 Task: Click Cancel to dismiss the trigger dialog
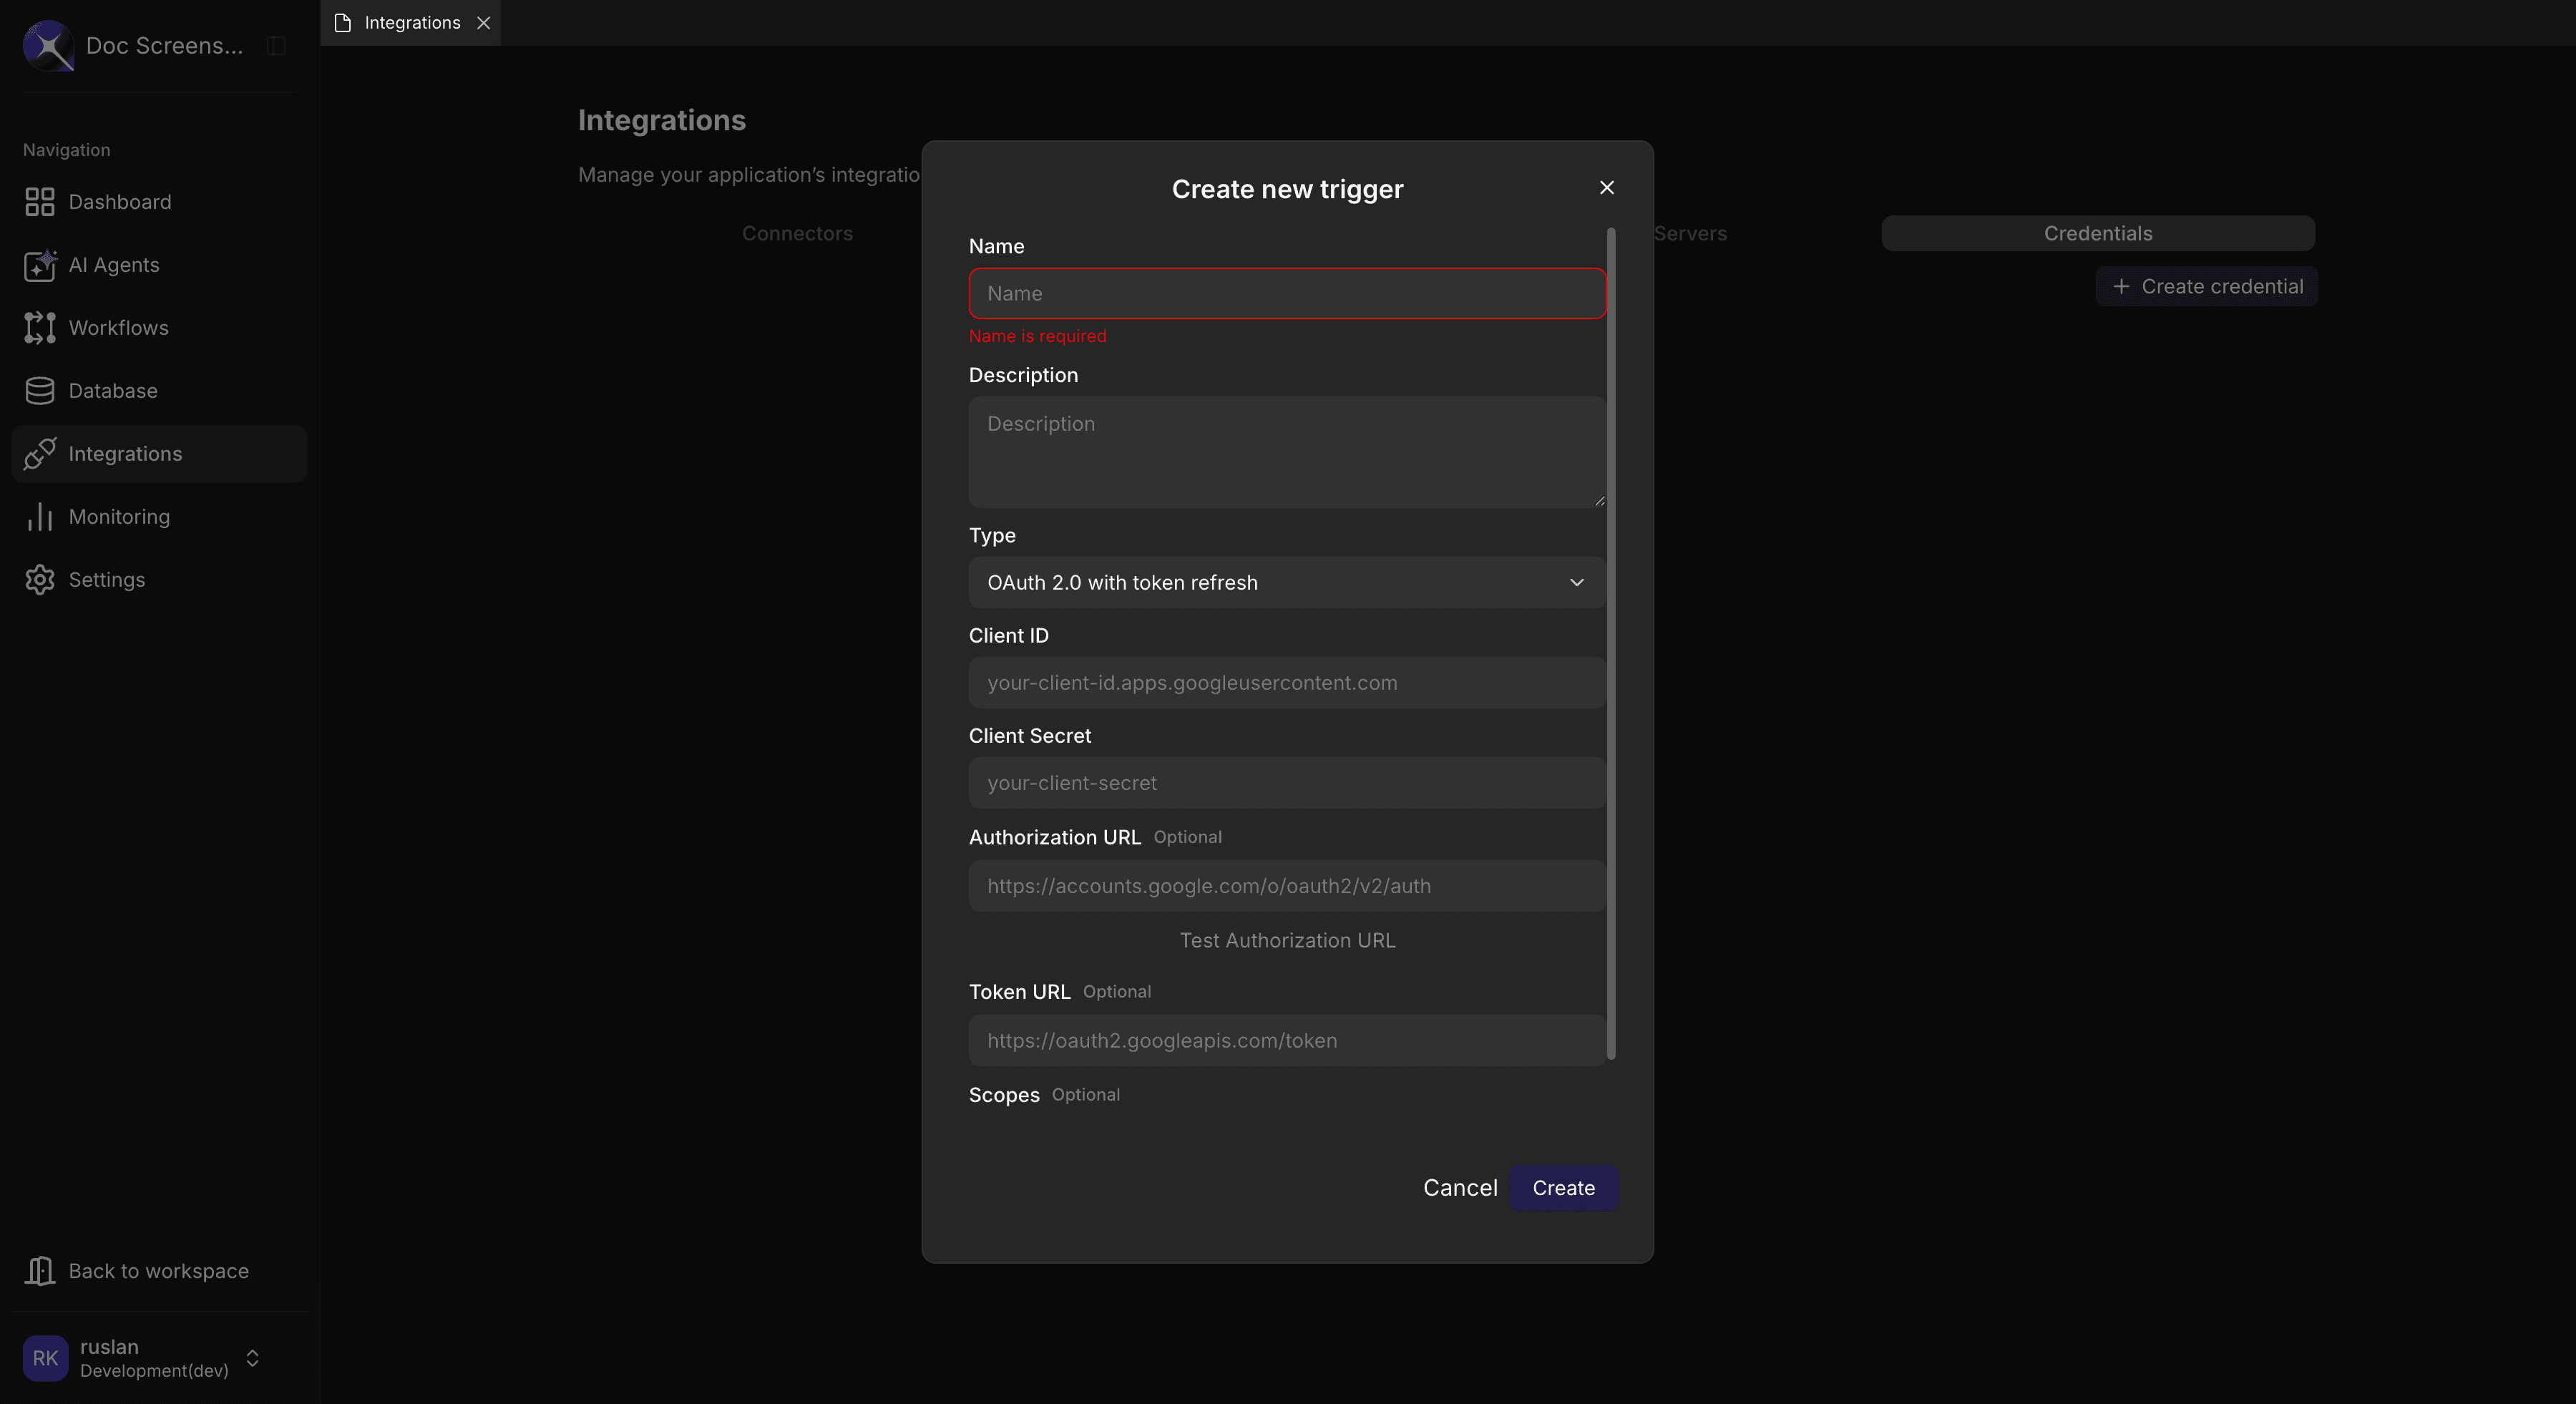[1459, 1188]
